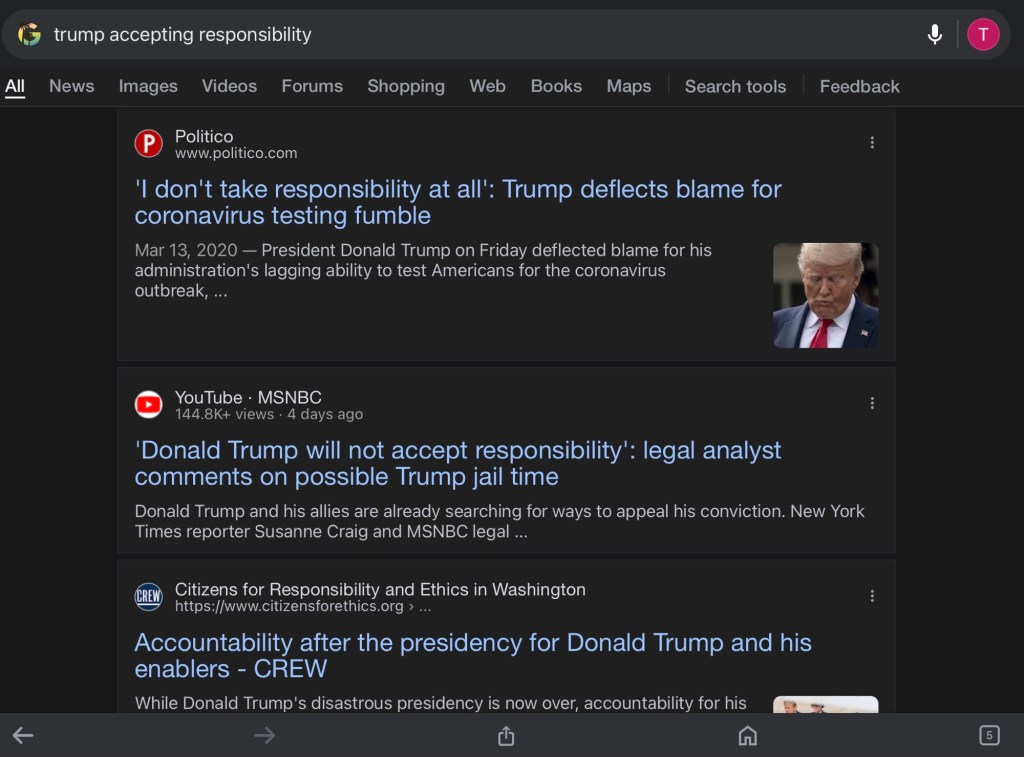
Task: Open more options for YouTube MSNBC result
Action: (872, 403)
